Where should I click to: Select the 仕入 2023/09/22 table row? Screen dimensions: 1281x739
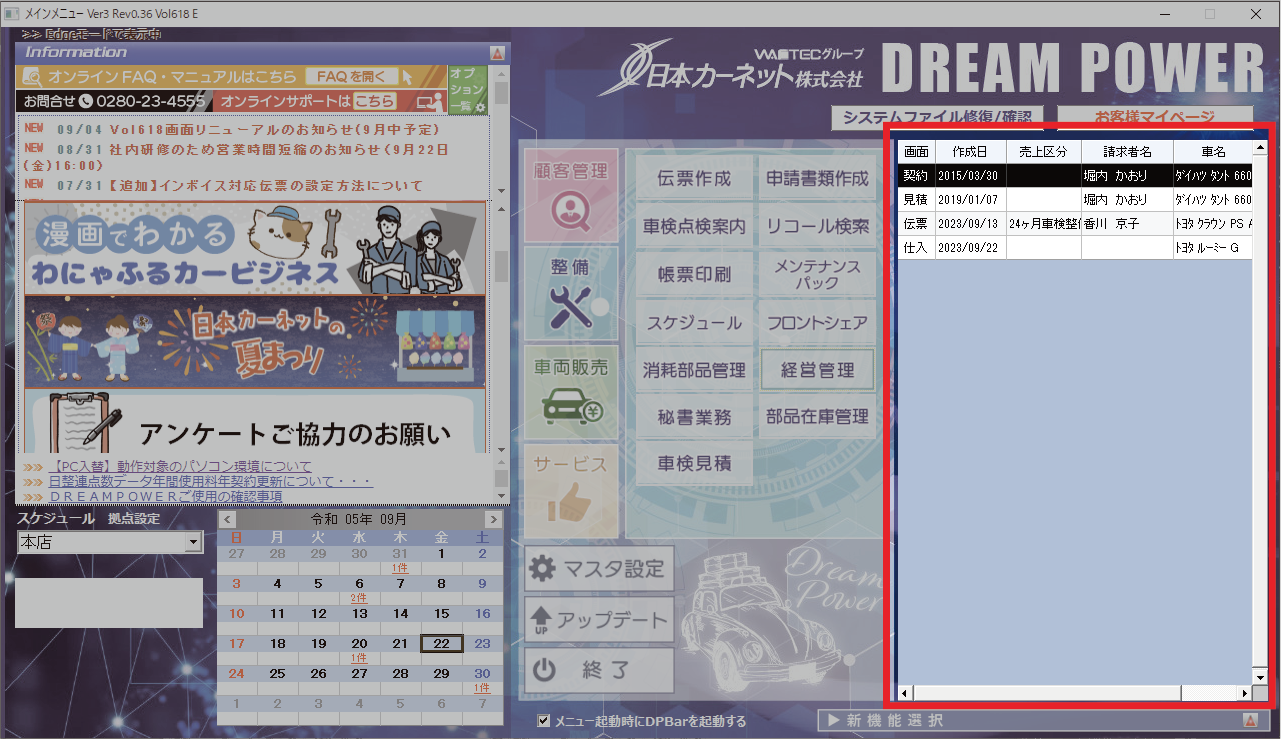(x=1075, y=247)
